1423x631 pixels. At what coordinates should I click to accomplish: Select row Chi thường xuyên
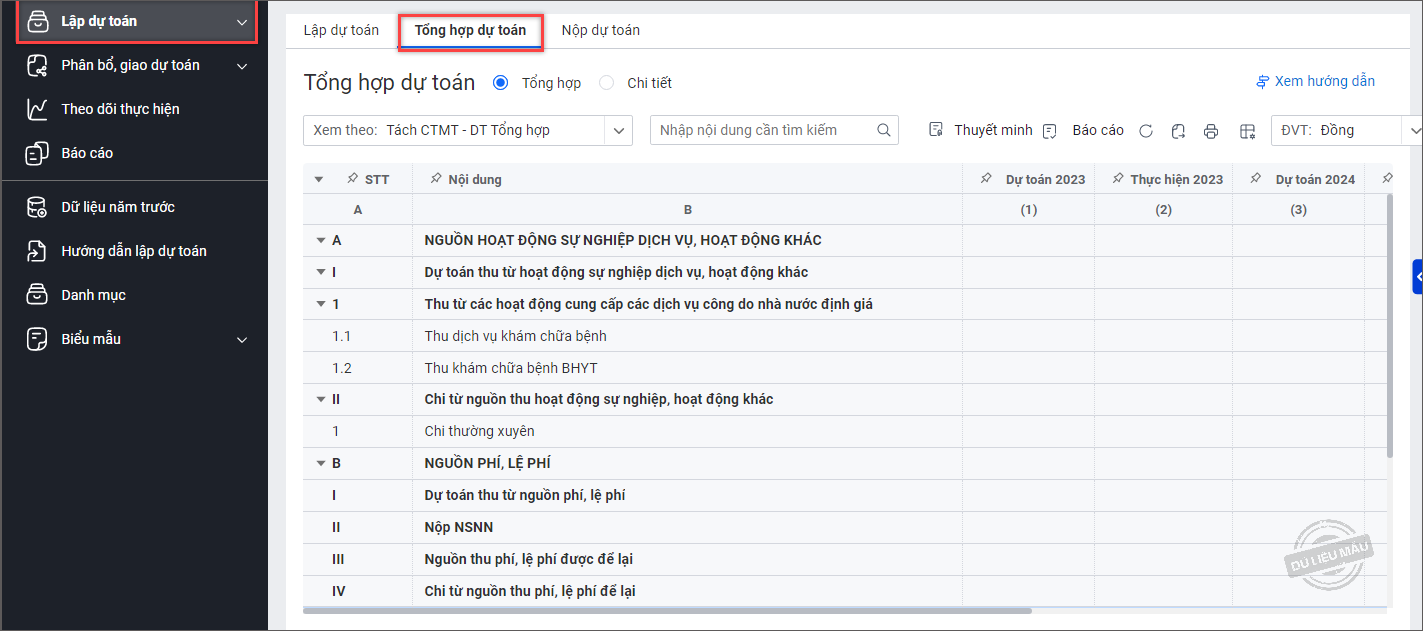coord(844,431)
